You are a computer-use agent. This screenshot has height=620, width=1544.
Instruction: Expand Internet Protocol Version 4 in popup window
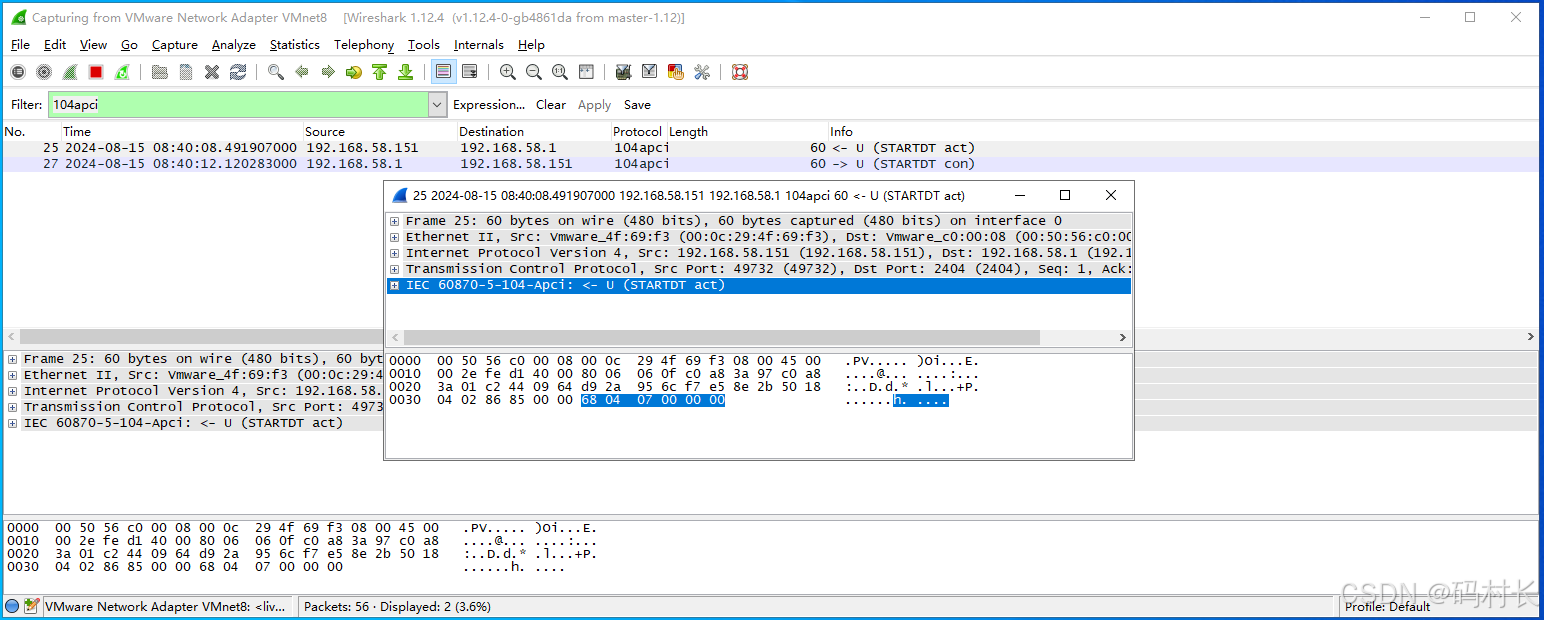[x=395, y=253]
